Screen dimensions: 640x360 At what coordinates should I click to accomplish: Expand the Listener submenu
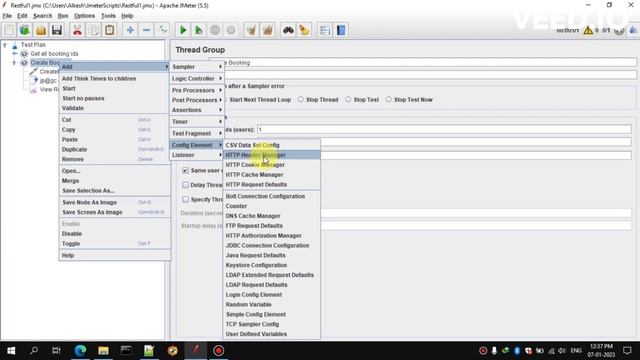(x=197, y=155)
